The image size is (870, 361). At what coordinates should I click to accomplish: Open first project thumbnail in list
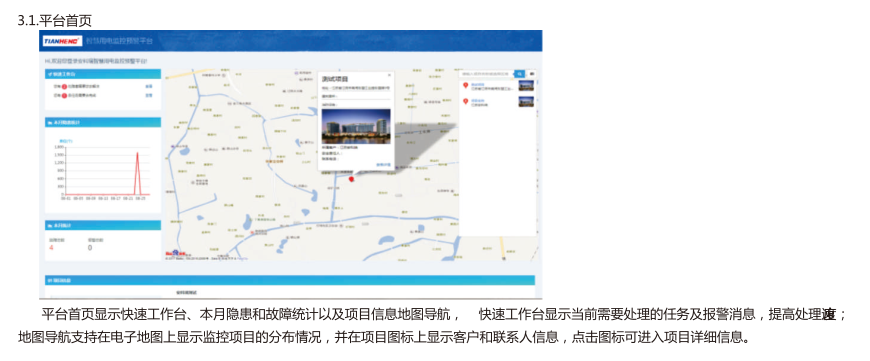pyautogui.click(x=526, y=86)
